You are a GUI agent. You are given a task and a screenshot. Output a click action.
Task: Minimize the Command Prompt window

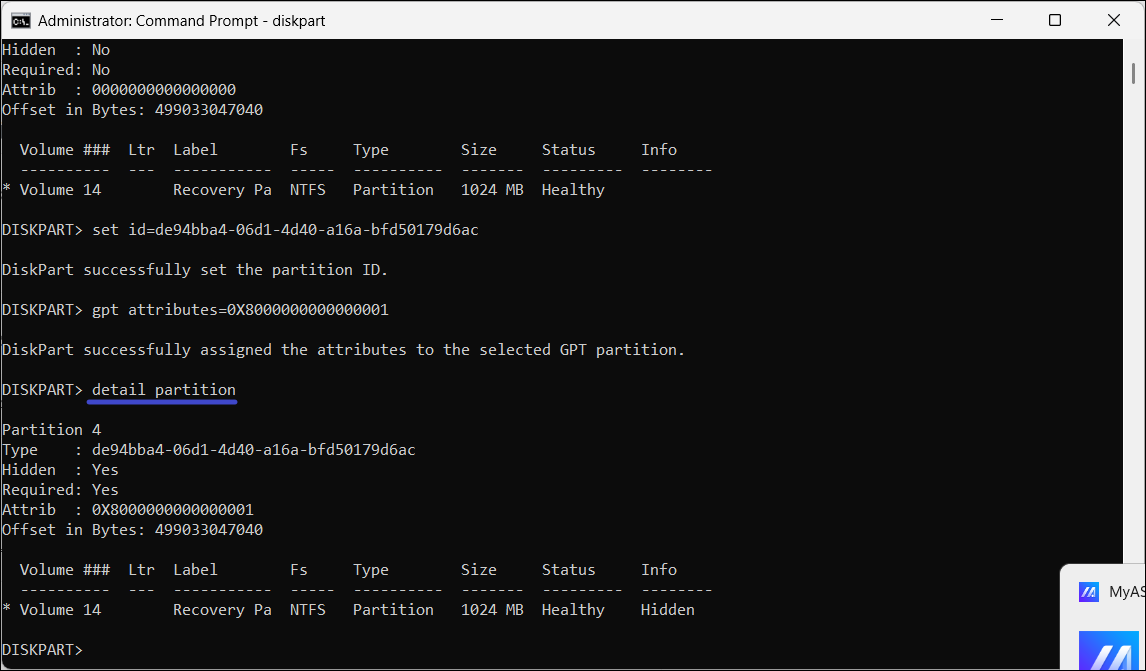[996, 20]
